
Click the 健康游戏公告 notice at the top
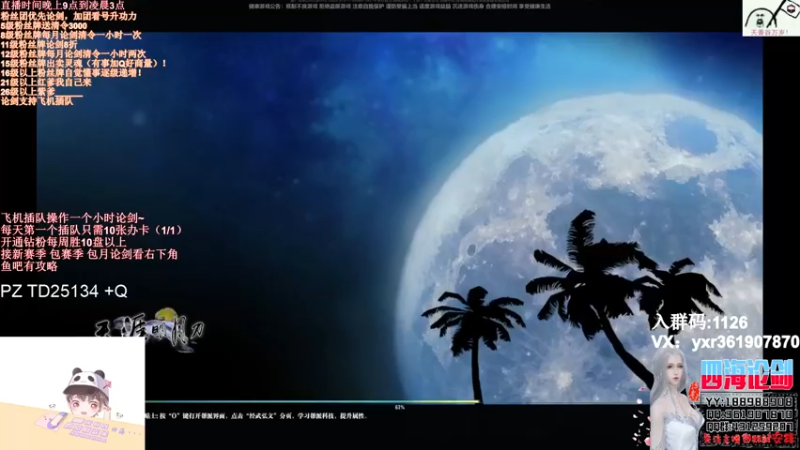(x=399, y=6)
